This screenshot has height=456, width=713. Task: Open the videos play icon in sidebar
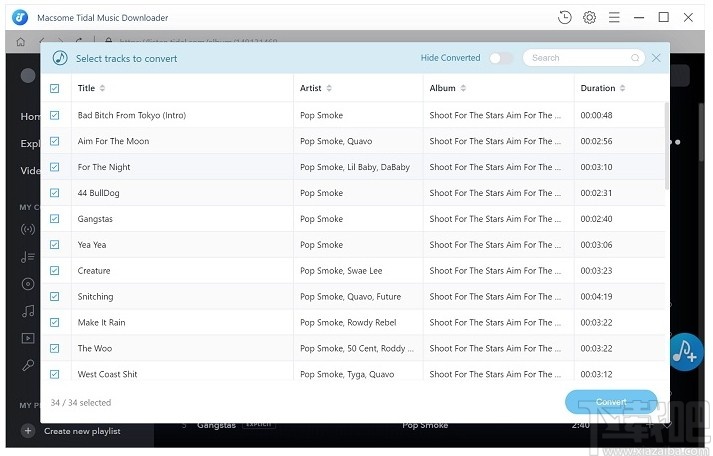[28, 338]
